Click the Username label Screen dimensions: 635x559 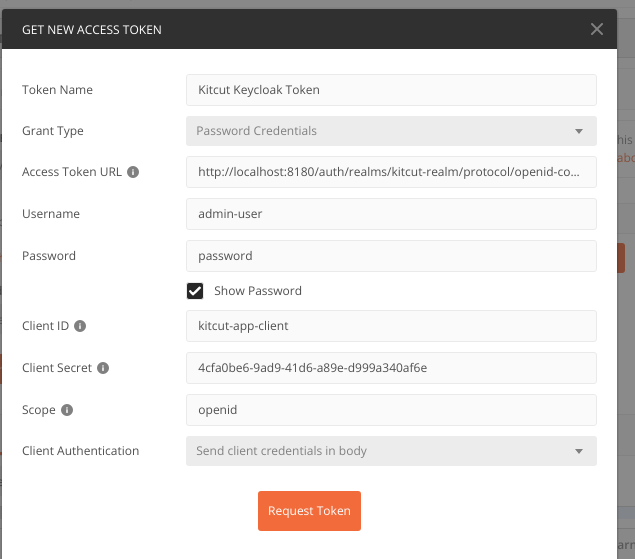[x=51, y=214]
